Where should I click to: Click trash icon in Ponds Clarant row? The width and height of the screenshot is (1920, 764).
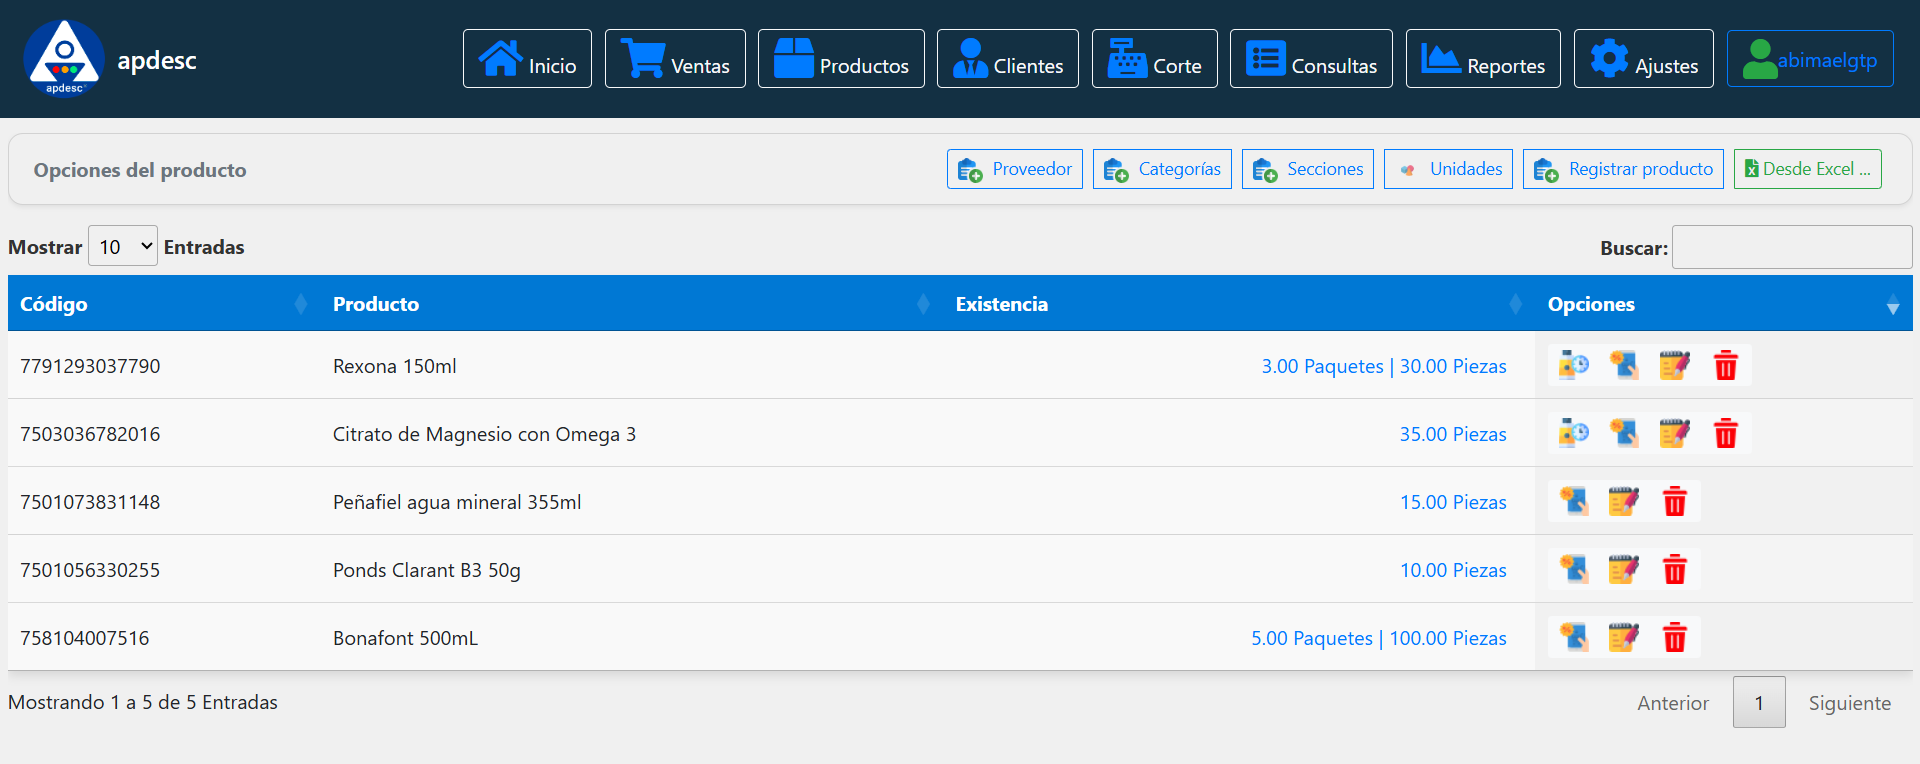tap(1674, 570)
